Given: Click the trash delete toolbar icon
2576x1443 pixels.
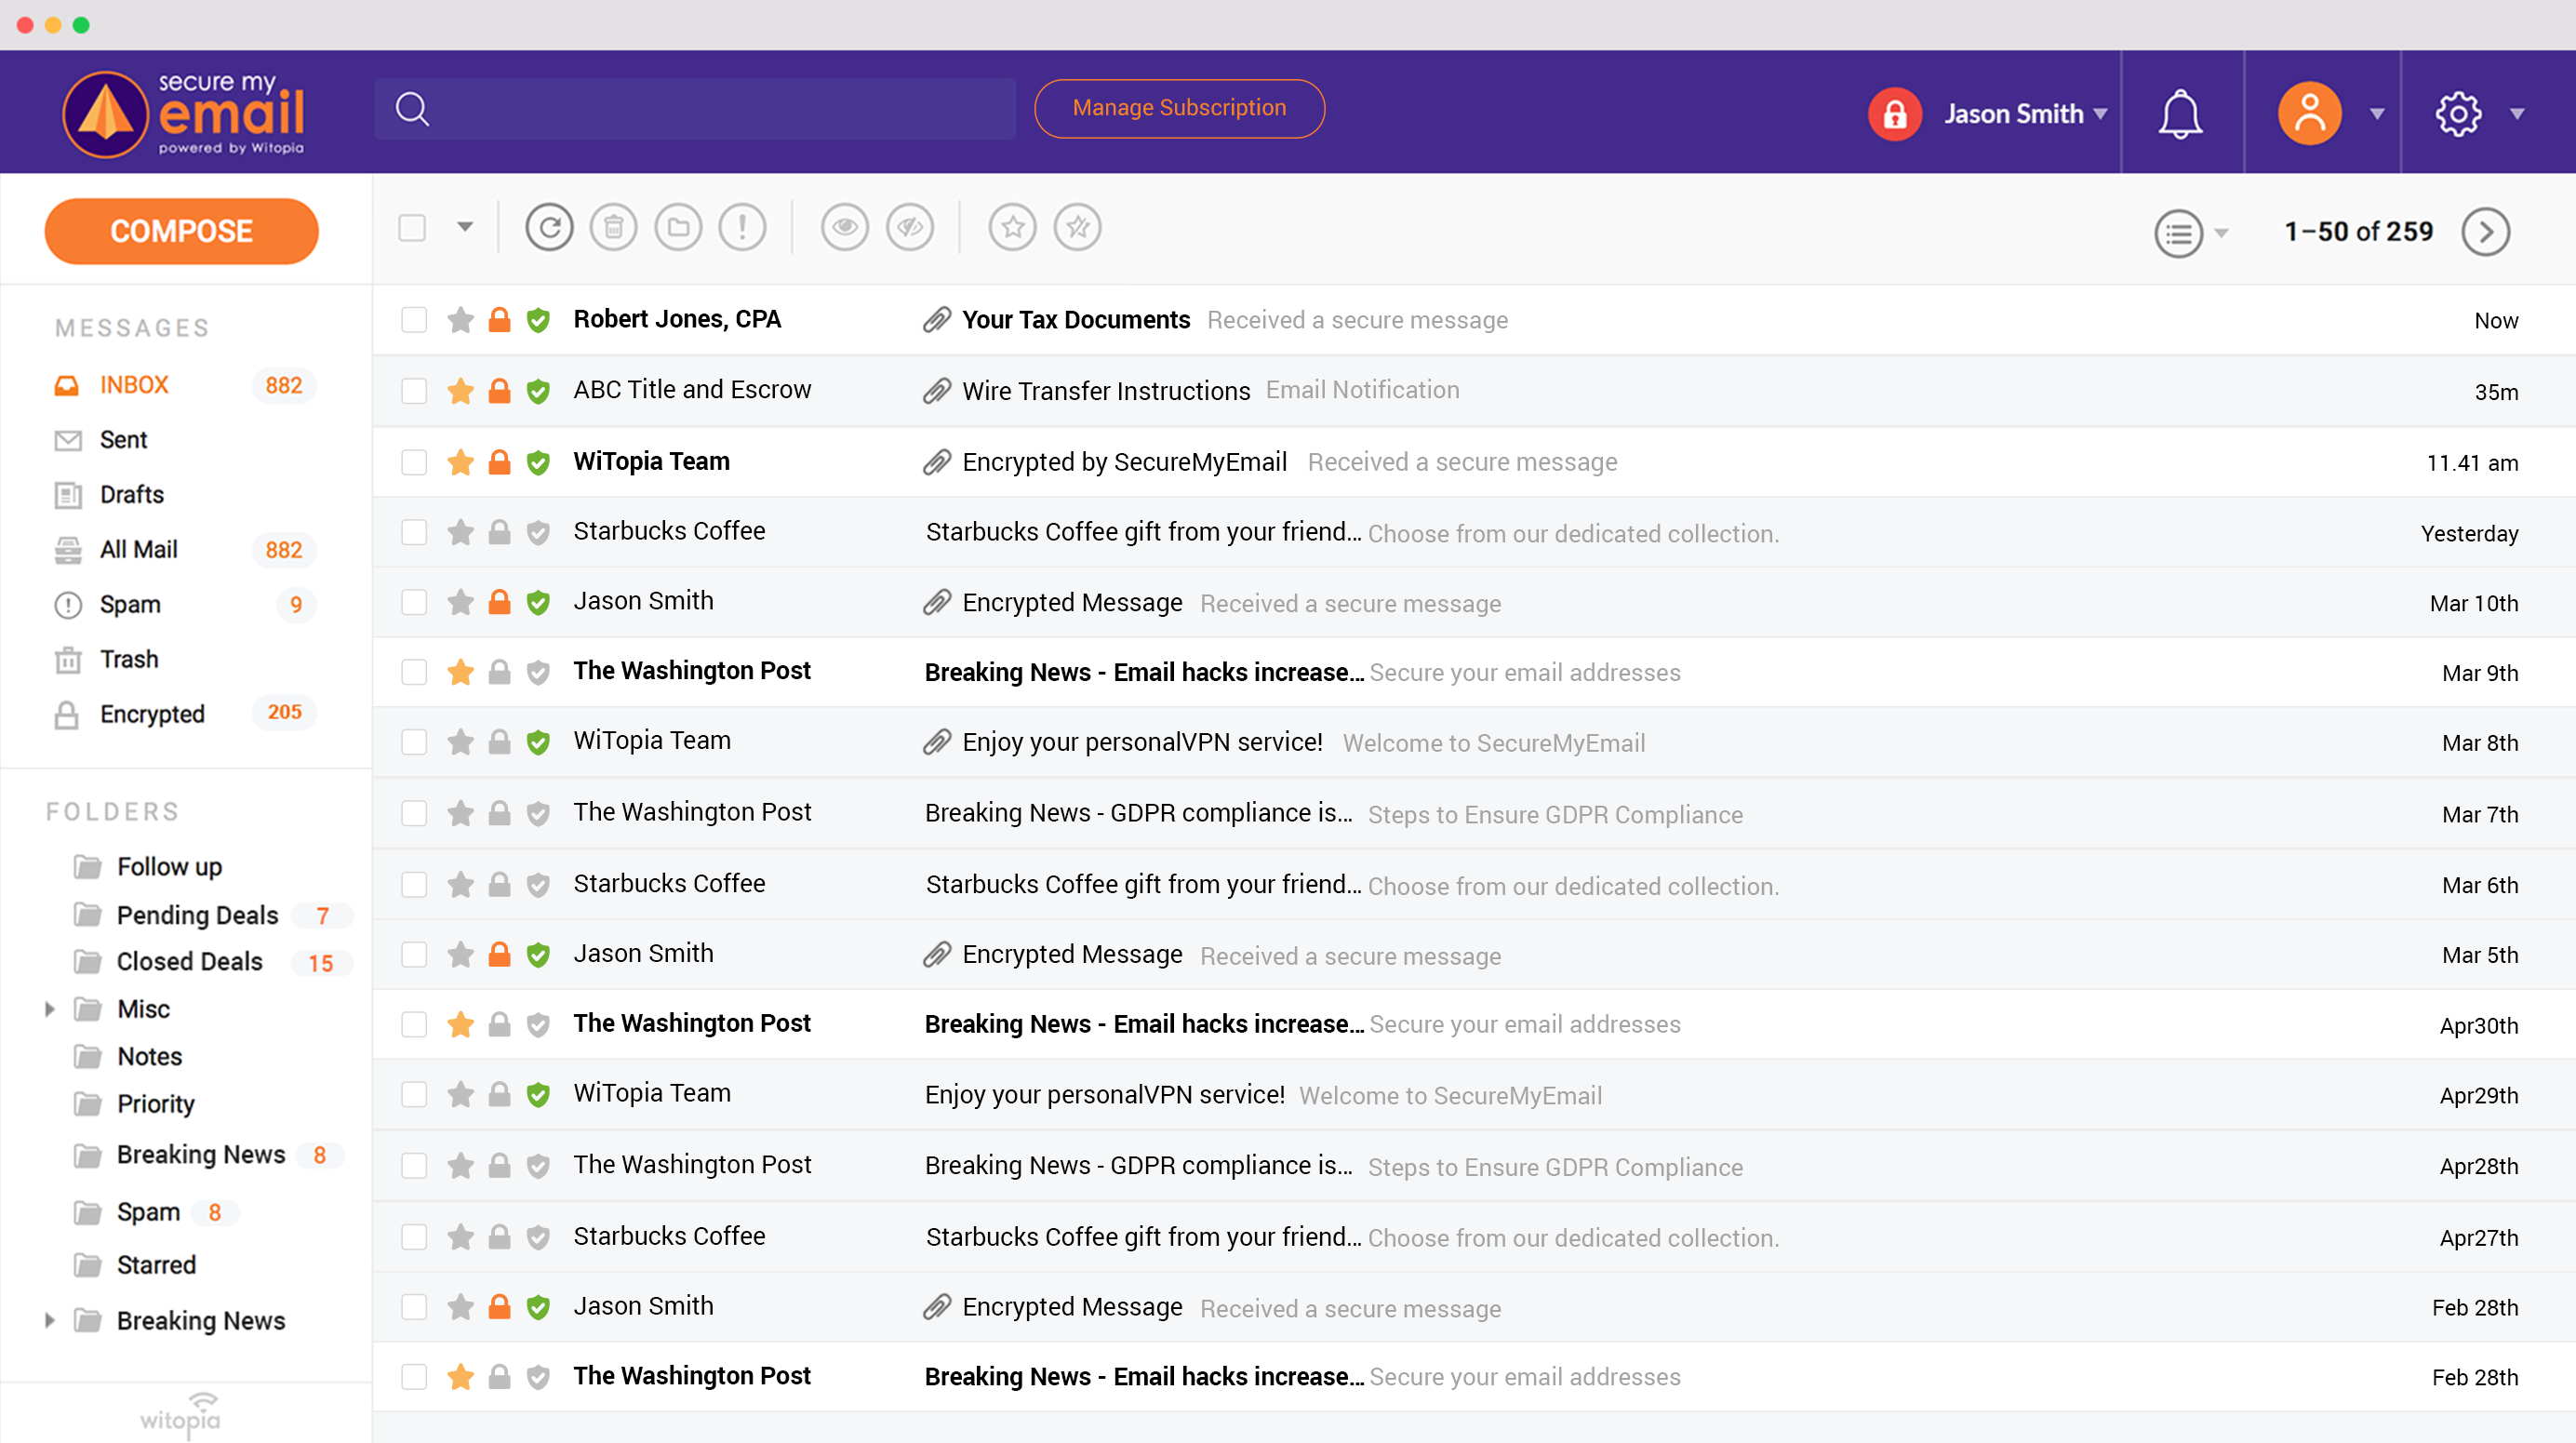Looking at the screenshot, I should [x=613, y=228].
